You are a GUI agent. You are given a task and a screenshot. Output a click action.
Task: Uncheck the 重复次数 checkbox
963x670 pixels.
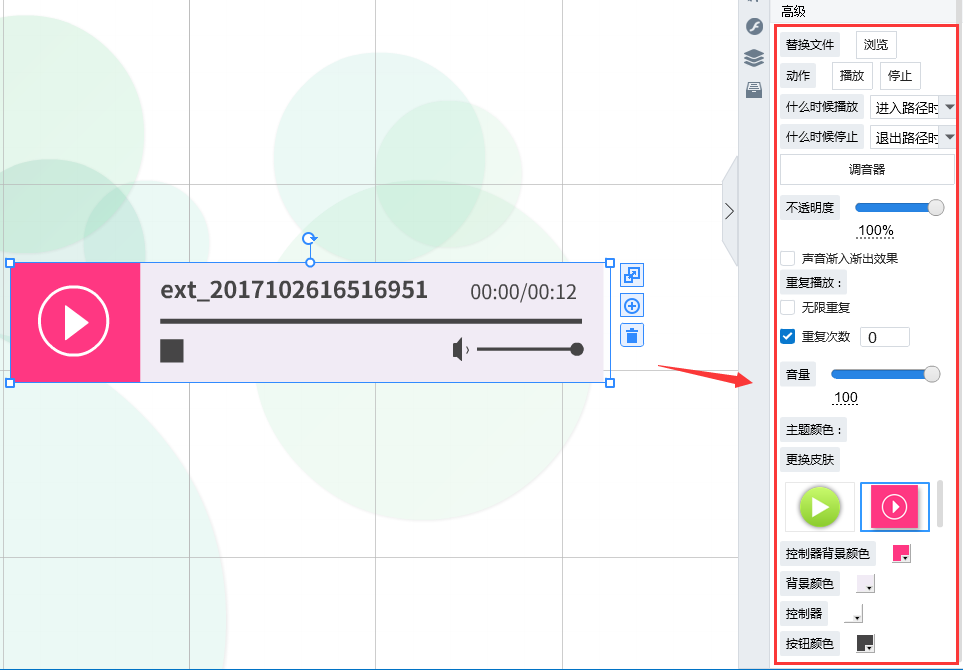click(788, 337)
